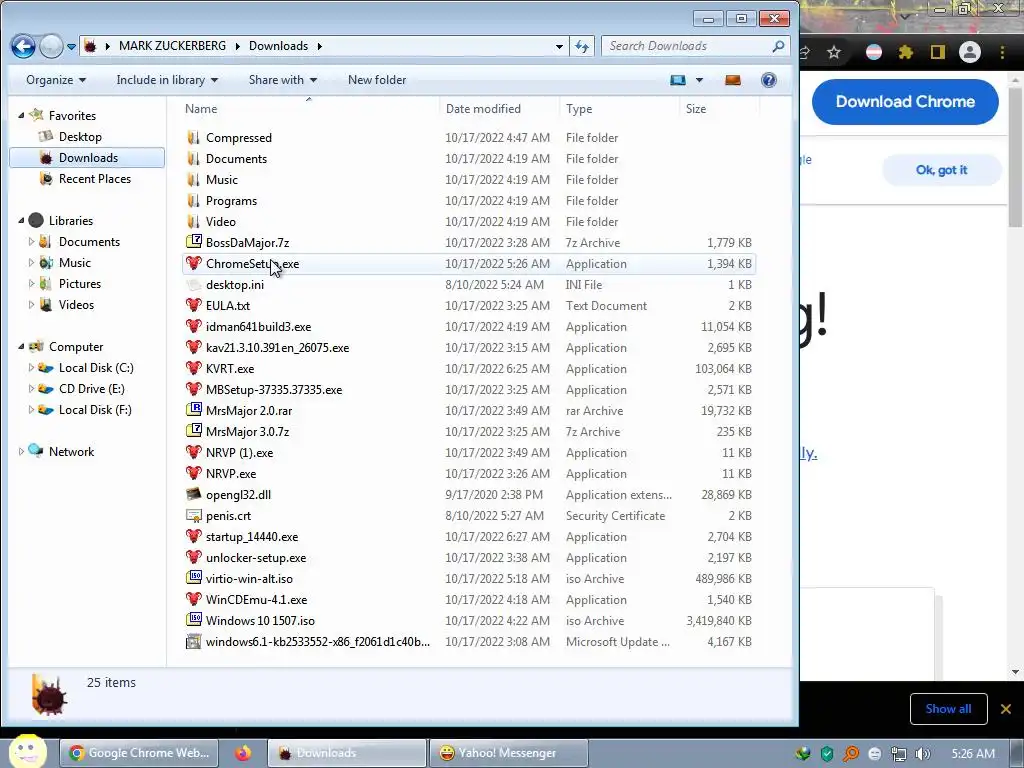The width and height of the screenshot is (1024, 768).
Task: Select the unlocker-setup.exe file name
Action: (x=256, y=558)
